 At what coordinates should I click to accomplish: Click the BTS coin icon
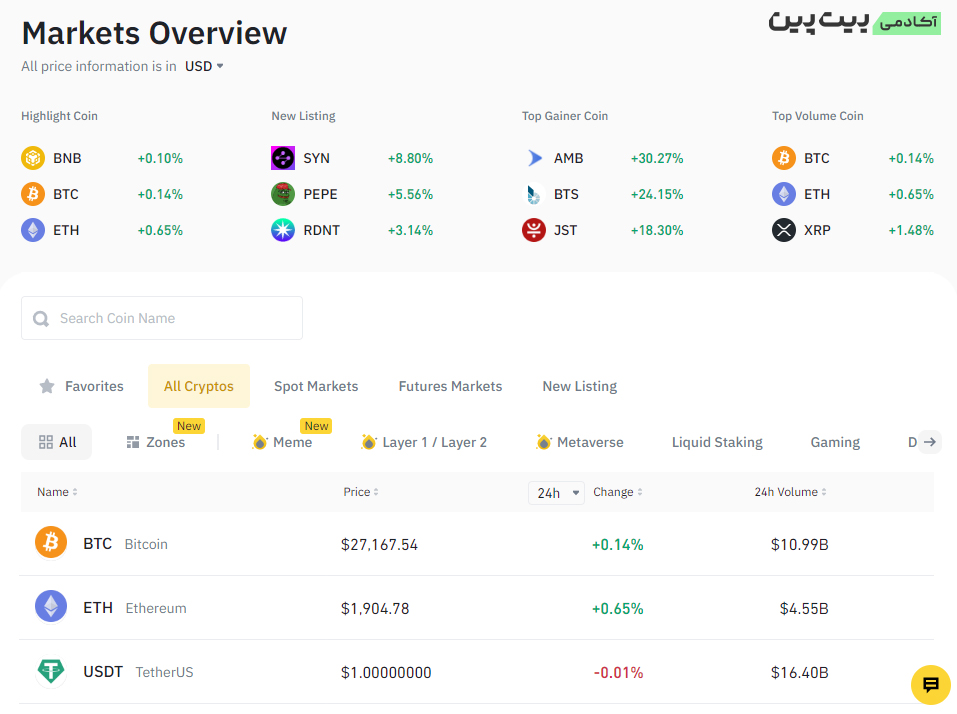[534, 194]
